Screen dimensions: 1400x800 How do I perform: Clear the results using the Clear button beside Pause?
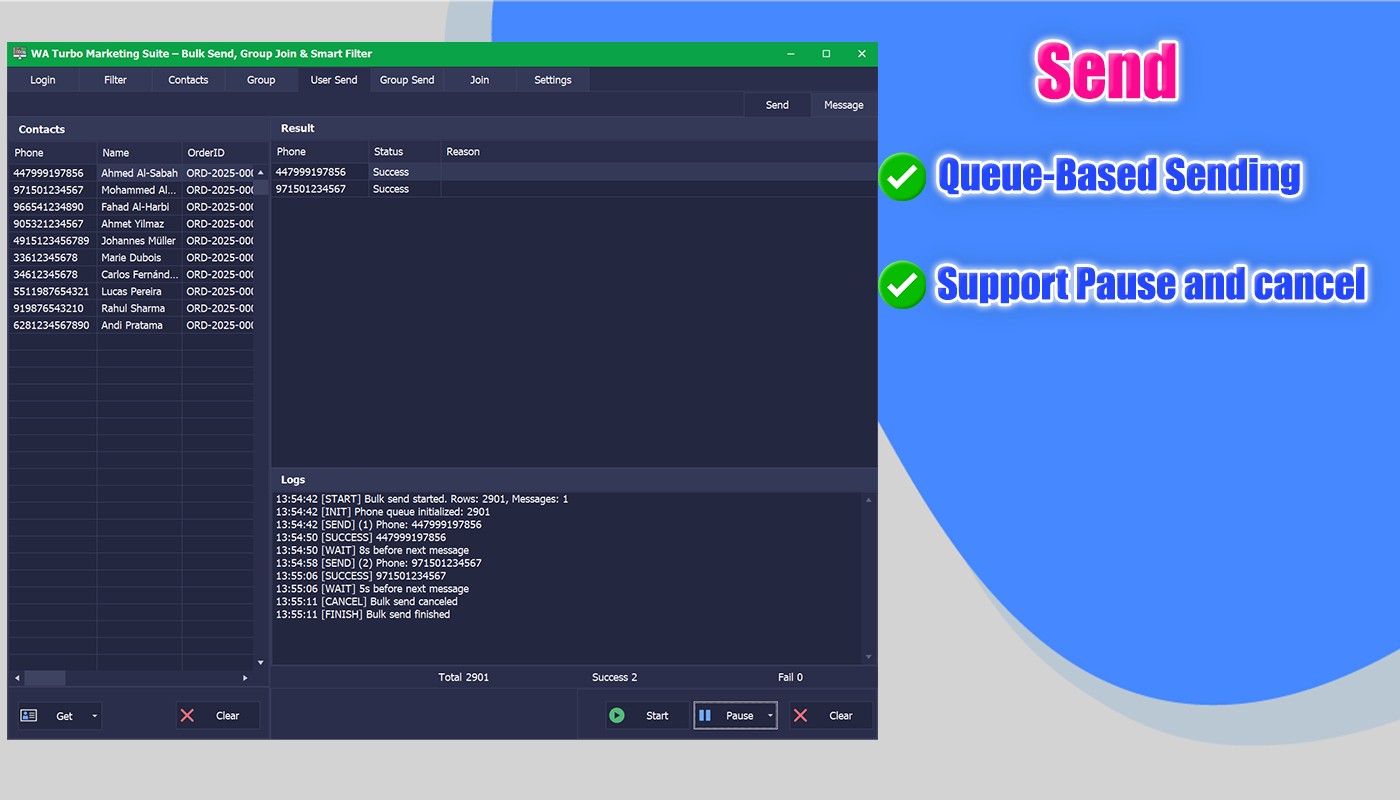point(830,715)
